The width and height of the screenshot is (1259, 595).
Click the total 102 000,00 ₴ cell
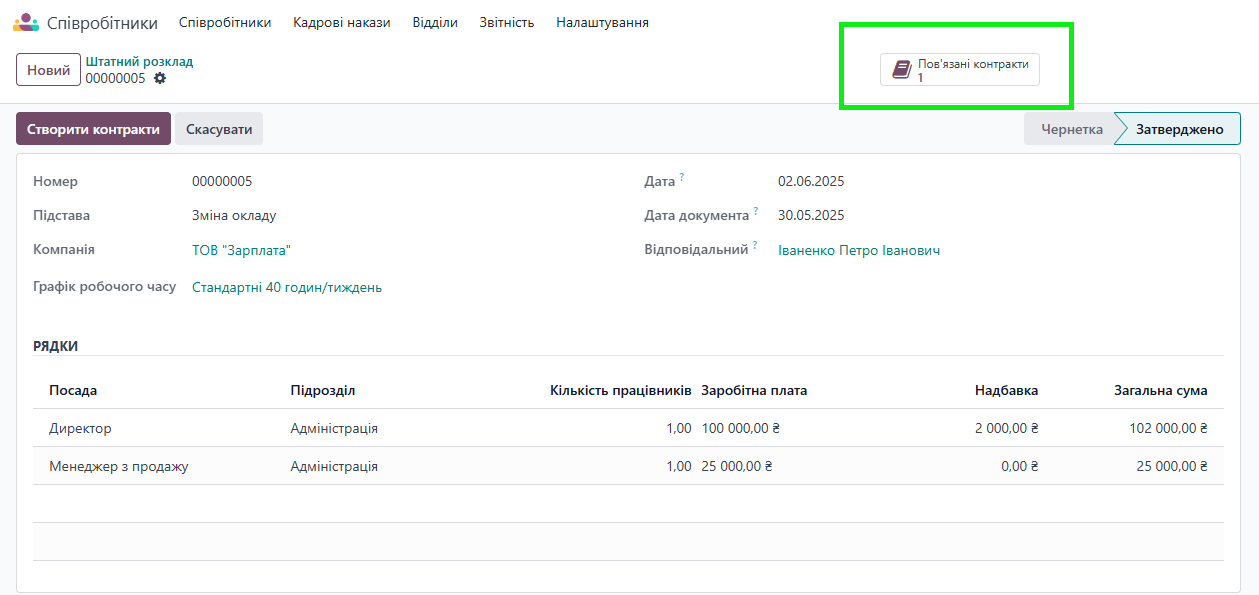[x=1168, y=428]
